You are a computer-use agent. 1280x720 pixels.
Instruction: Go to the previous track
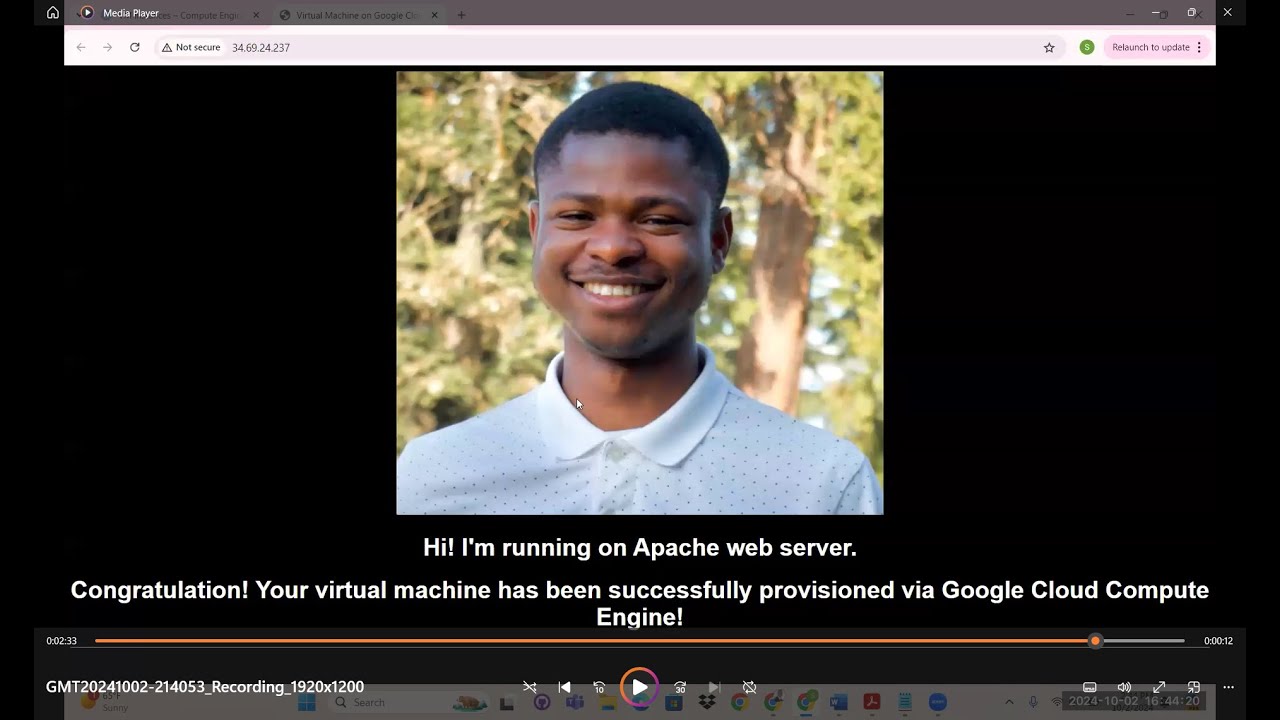pyautogui.click(x=564, y=687)
